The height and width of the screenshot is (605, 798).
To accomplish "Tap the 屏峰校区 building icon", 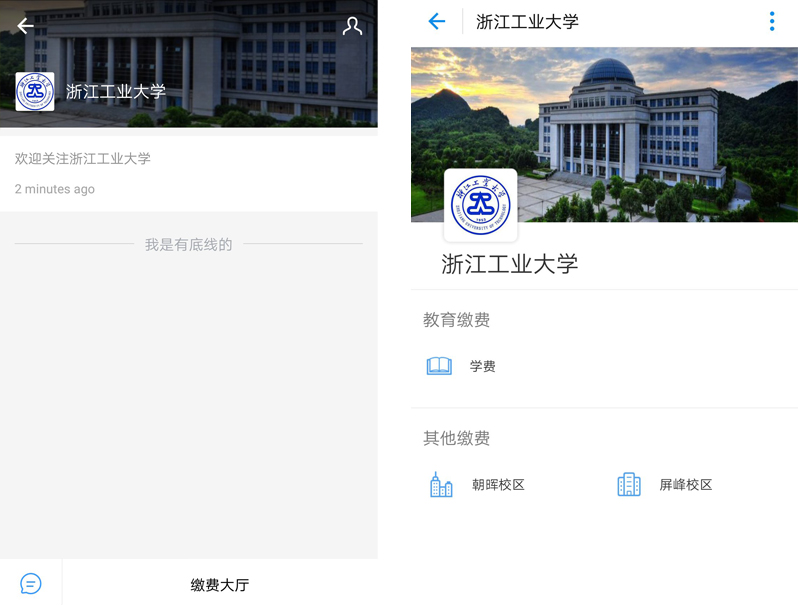I will 629,485.
